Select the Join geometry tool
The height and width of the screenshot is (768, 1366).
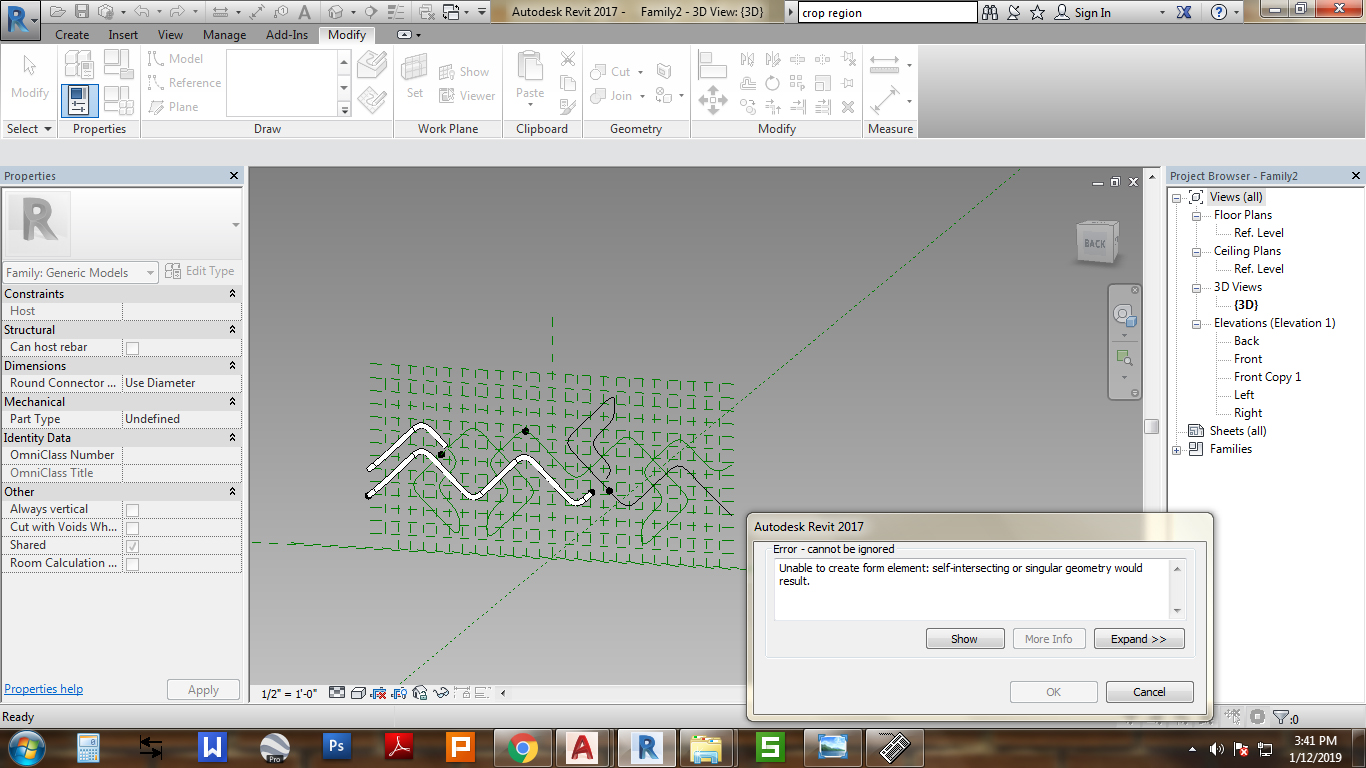pyautogui.click(x=615, y=95)
